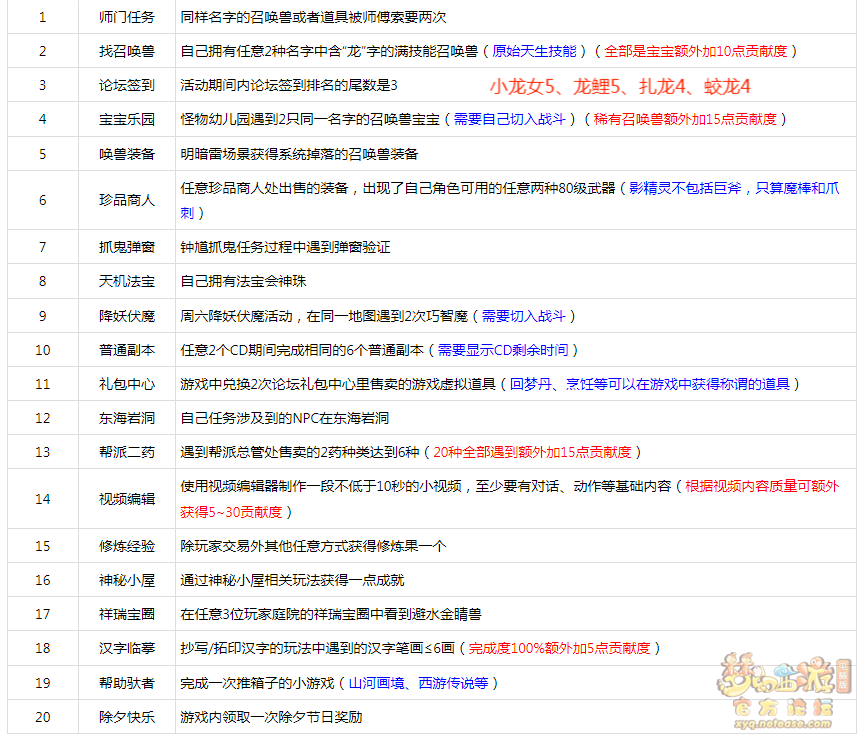863x736 pixels.
Task: Click orange note 小龙女5、龙鲤5、扎龙4、蛟龙4
Action: coord(620,86)
